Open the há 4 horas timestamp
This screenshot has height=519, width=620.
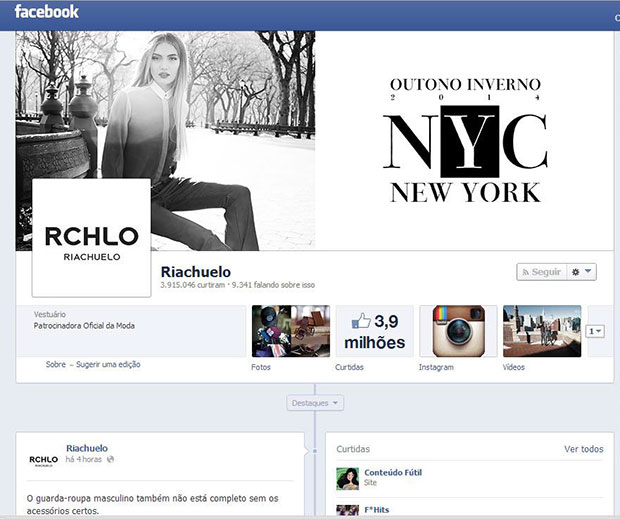(83, 459)
